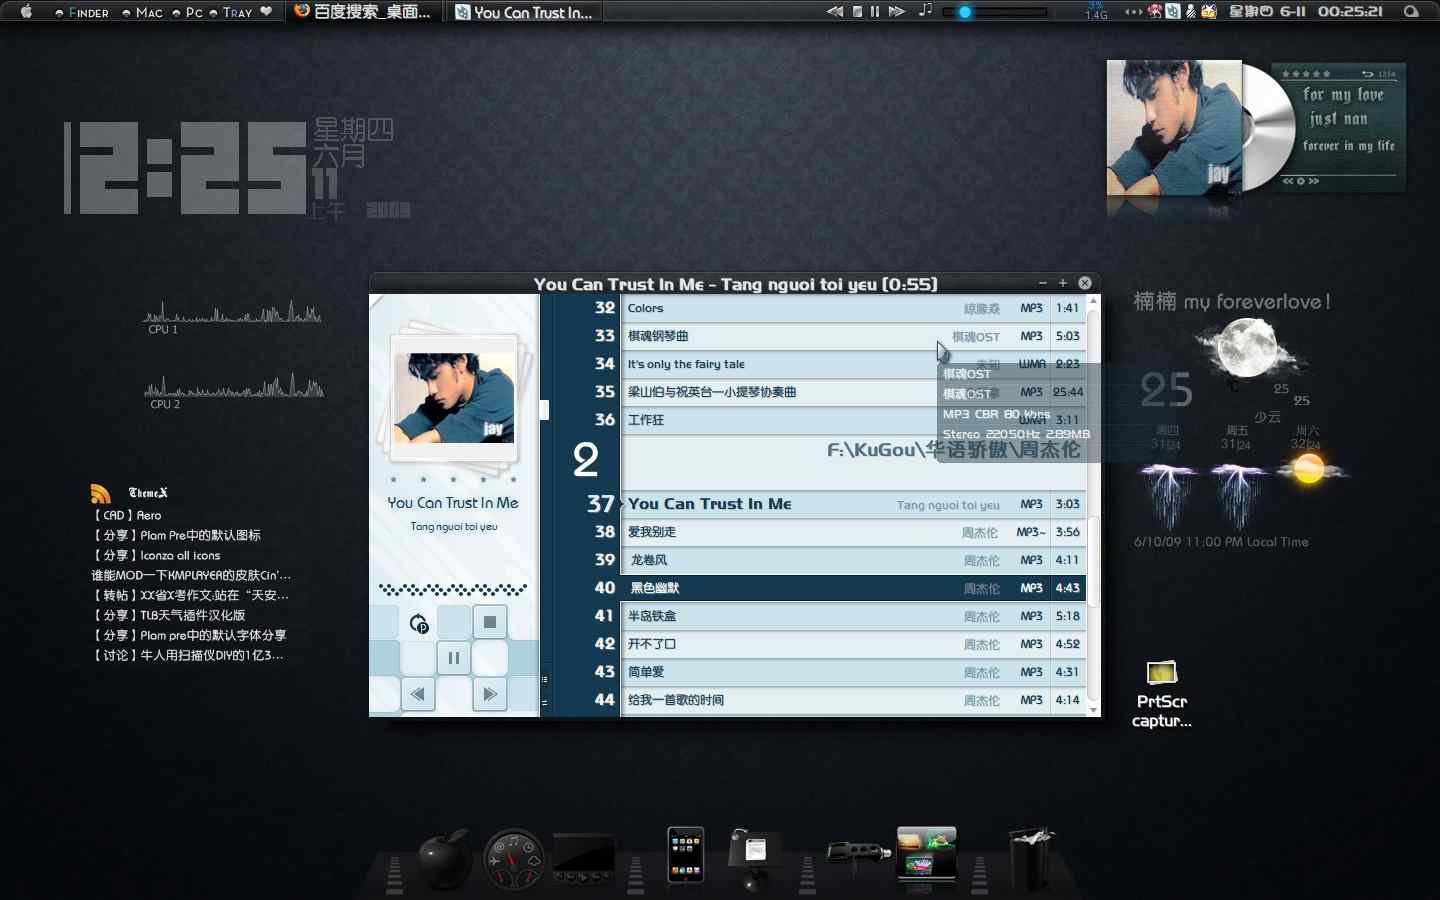Open the trash bin dock icon
The image size is (1440, 900).
[1031, 857]
